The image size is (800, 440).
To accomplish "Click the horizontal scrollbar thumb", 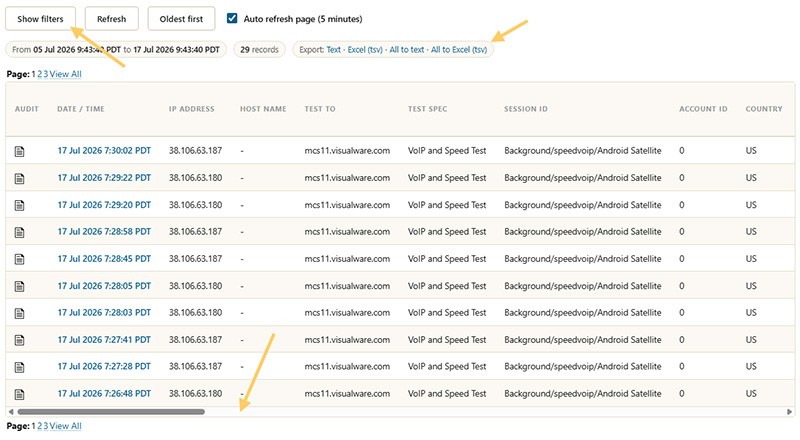I will pos(111,411).
